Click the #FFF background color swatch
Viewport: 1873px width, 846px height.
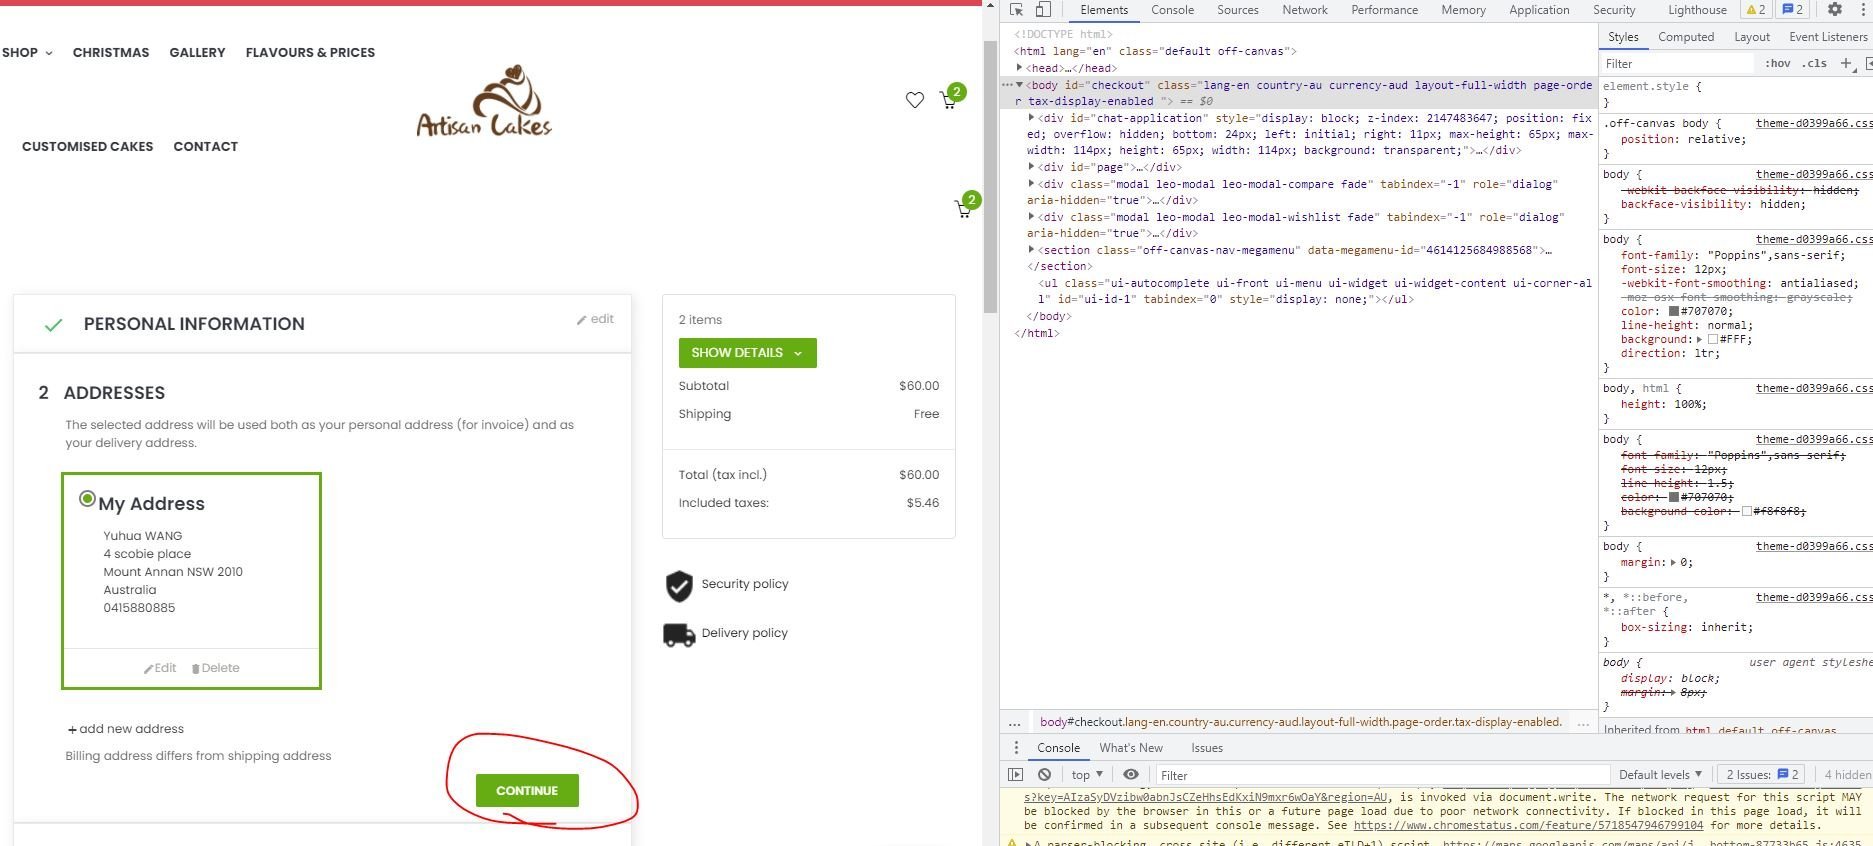[x=1713, y=339]
